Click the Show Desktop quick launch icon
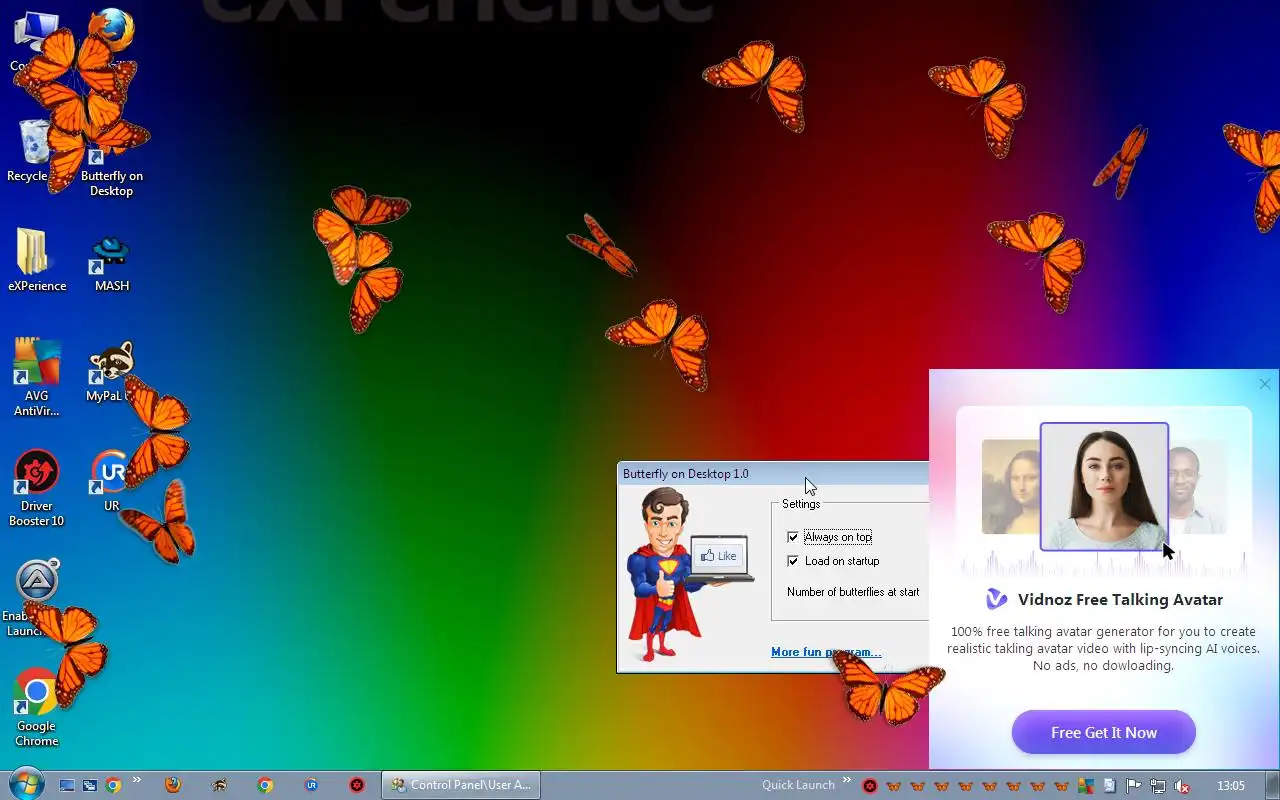This screenshot has width=1280, height=800. [x=67, y=785]
